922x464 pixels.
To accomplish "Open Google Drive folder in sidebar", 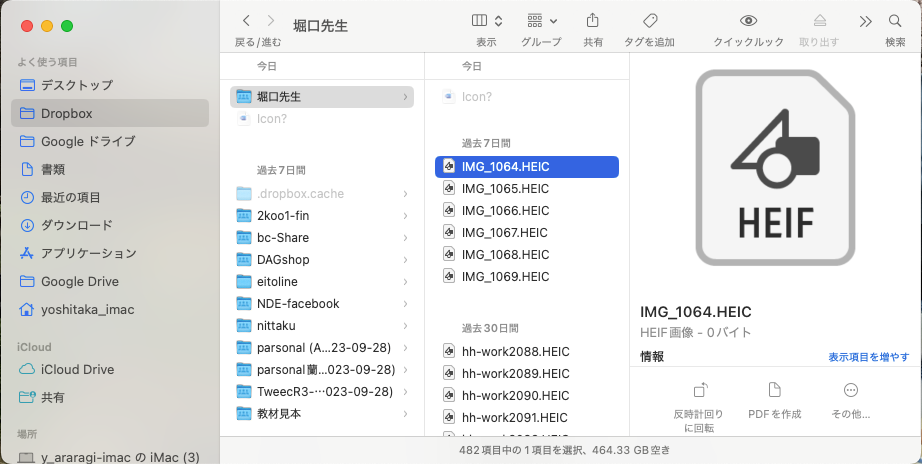I will (110, 282).
